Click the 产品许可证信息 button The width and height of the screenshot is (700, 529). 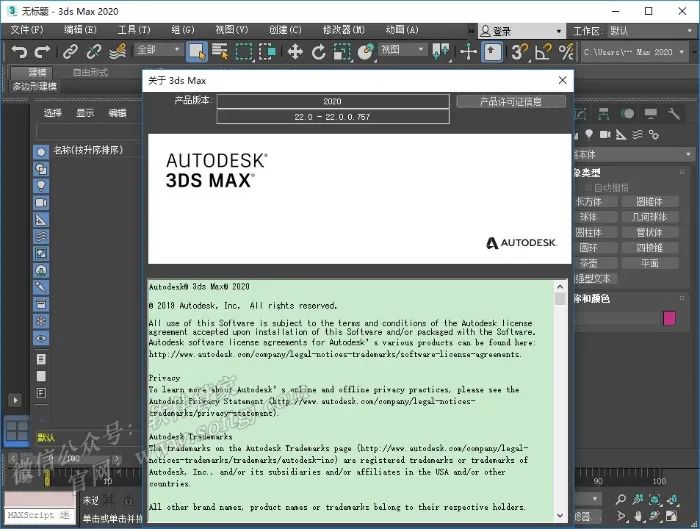click(511, 101)
